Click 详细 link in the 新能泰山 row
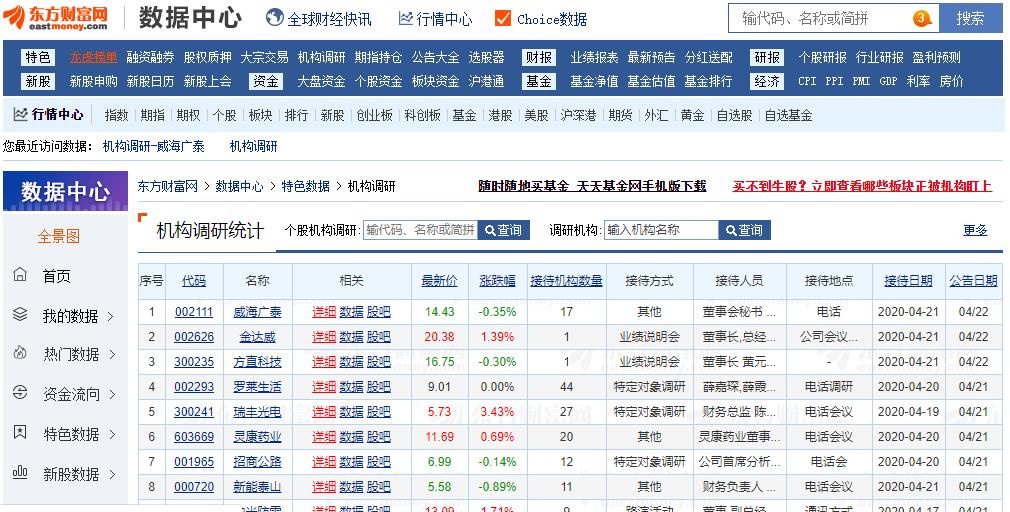1010x512 pixels. (x=324, y=488)
